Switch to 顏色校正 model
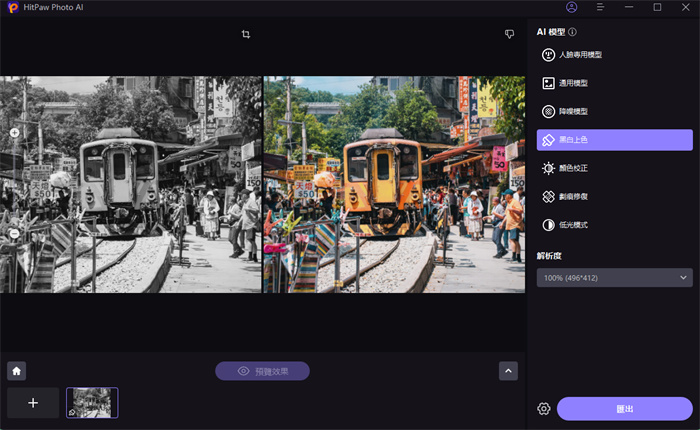This screenshot has width=700, height=430. 614,169
